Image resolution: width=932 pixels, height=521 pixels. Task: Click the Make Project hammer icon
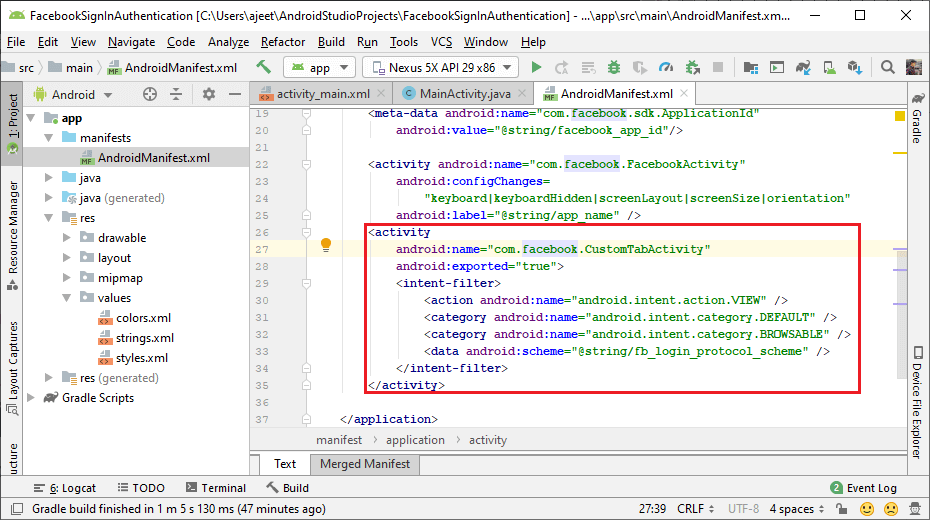pyautogui.click(x=263, y=67)
